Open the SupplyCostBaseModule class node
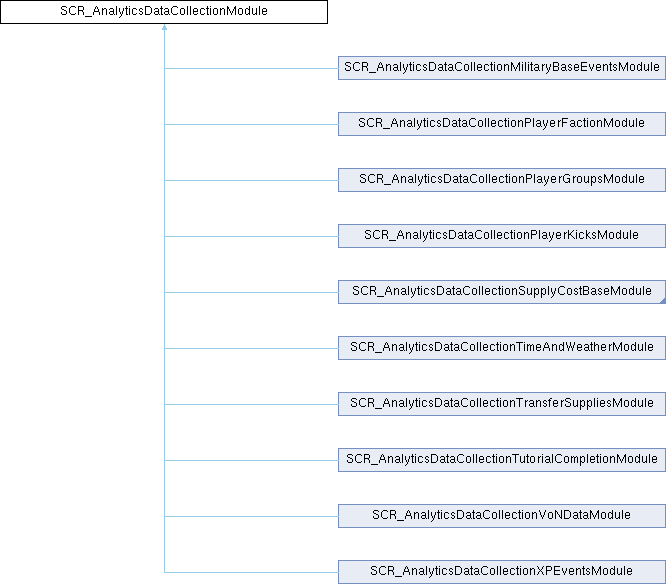This screenshot has height=584, width=666. 501,292
